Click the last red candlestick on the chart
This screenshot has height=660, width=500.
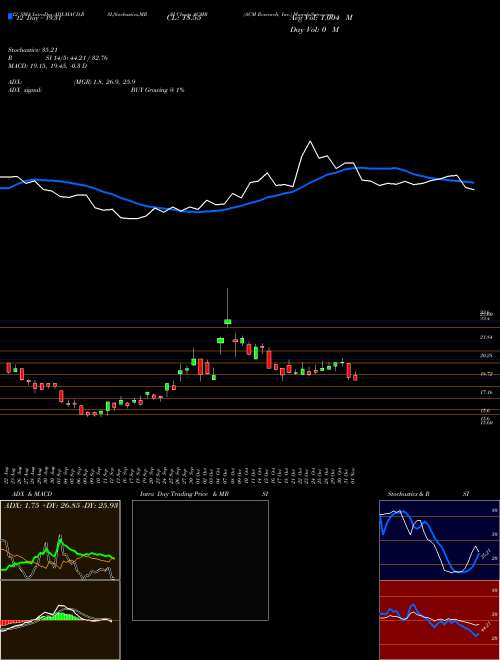coord(355,376)
